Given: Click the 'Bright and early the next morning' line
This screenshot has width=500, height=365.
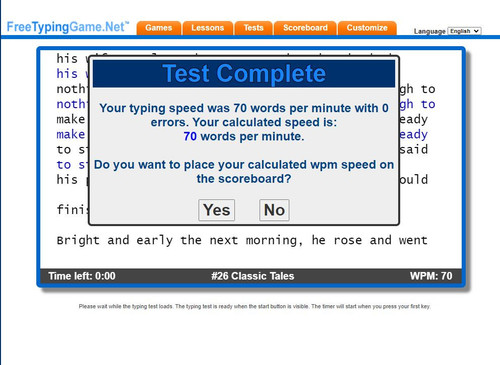Looking at the screenshot, I should pyautogui.click(x=242, y=240).
